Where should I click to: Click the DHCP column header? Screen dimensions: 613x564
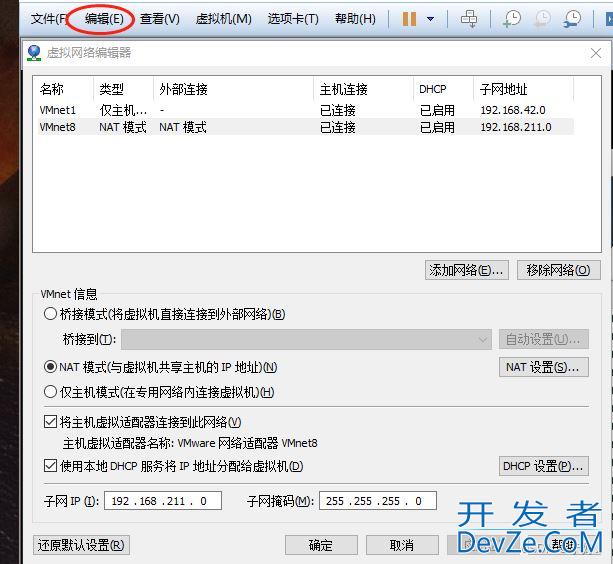coord(443,89)
